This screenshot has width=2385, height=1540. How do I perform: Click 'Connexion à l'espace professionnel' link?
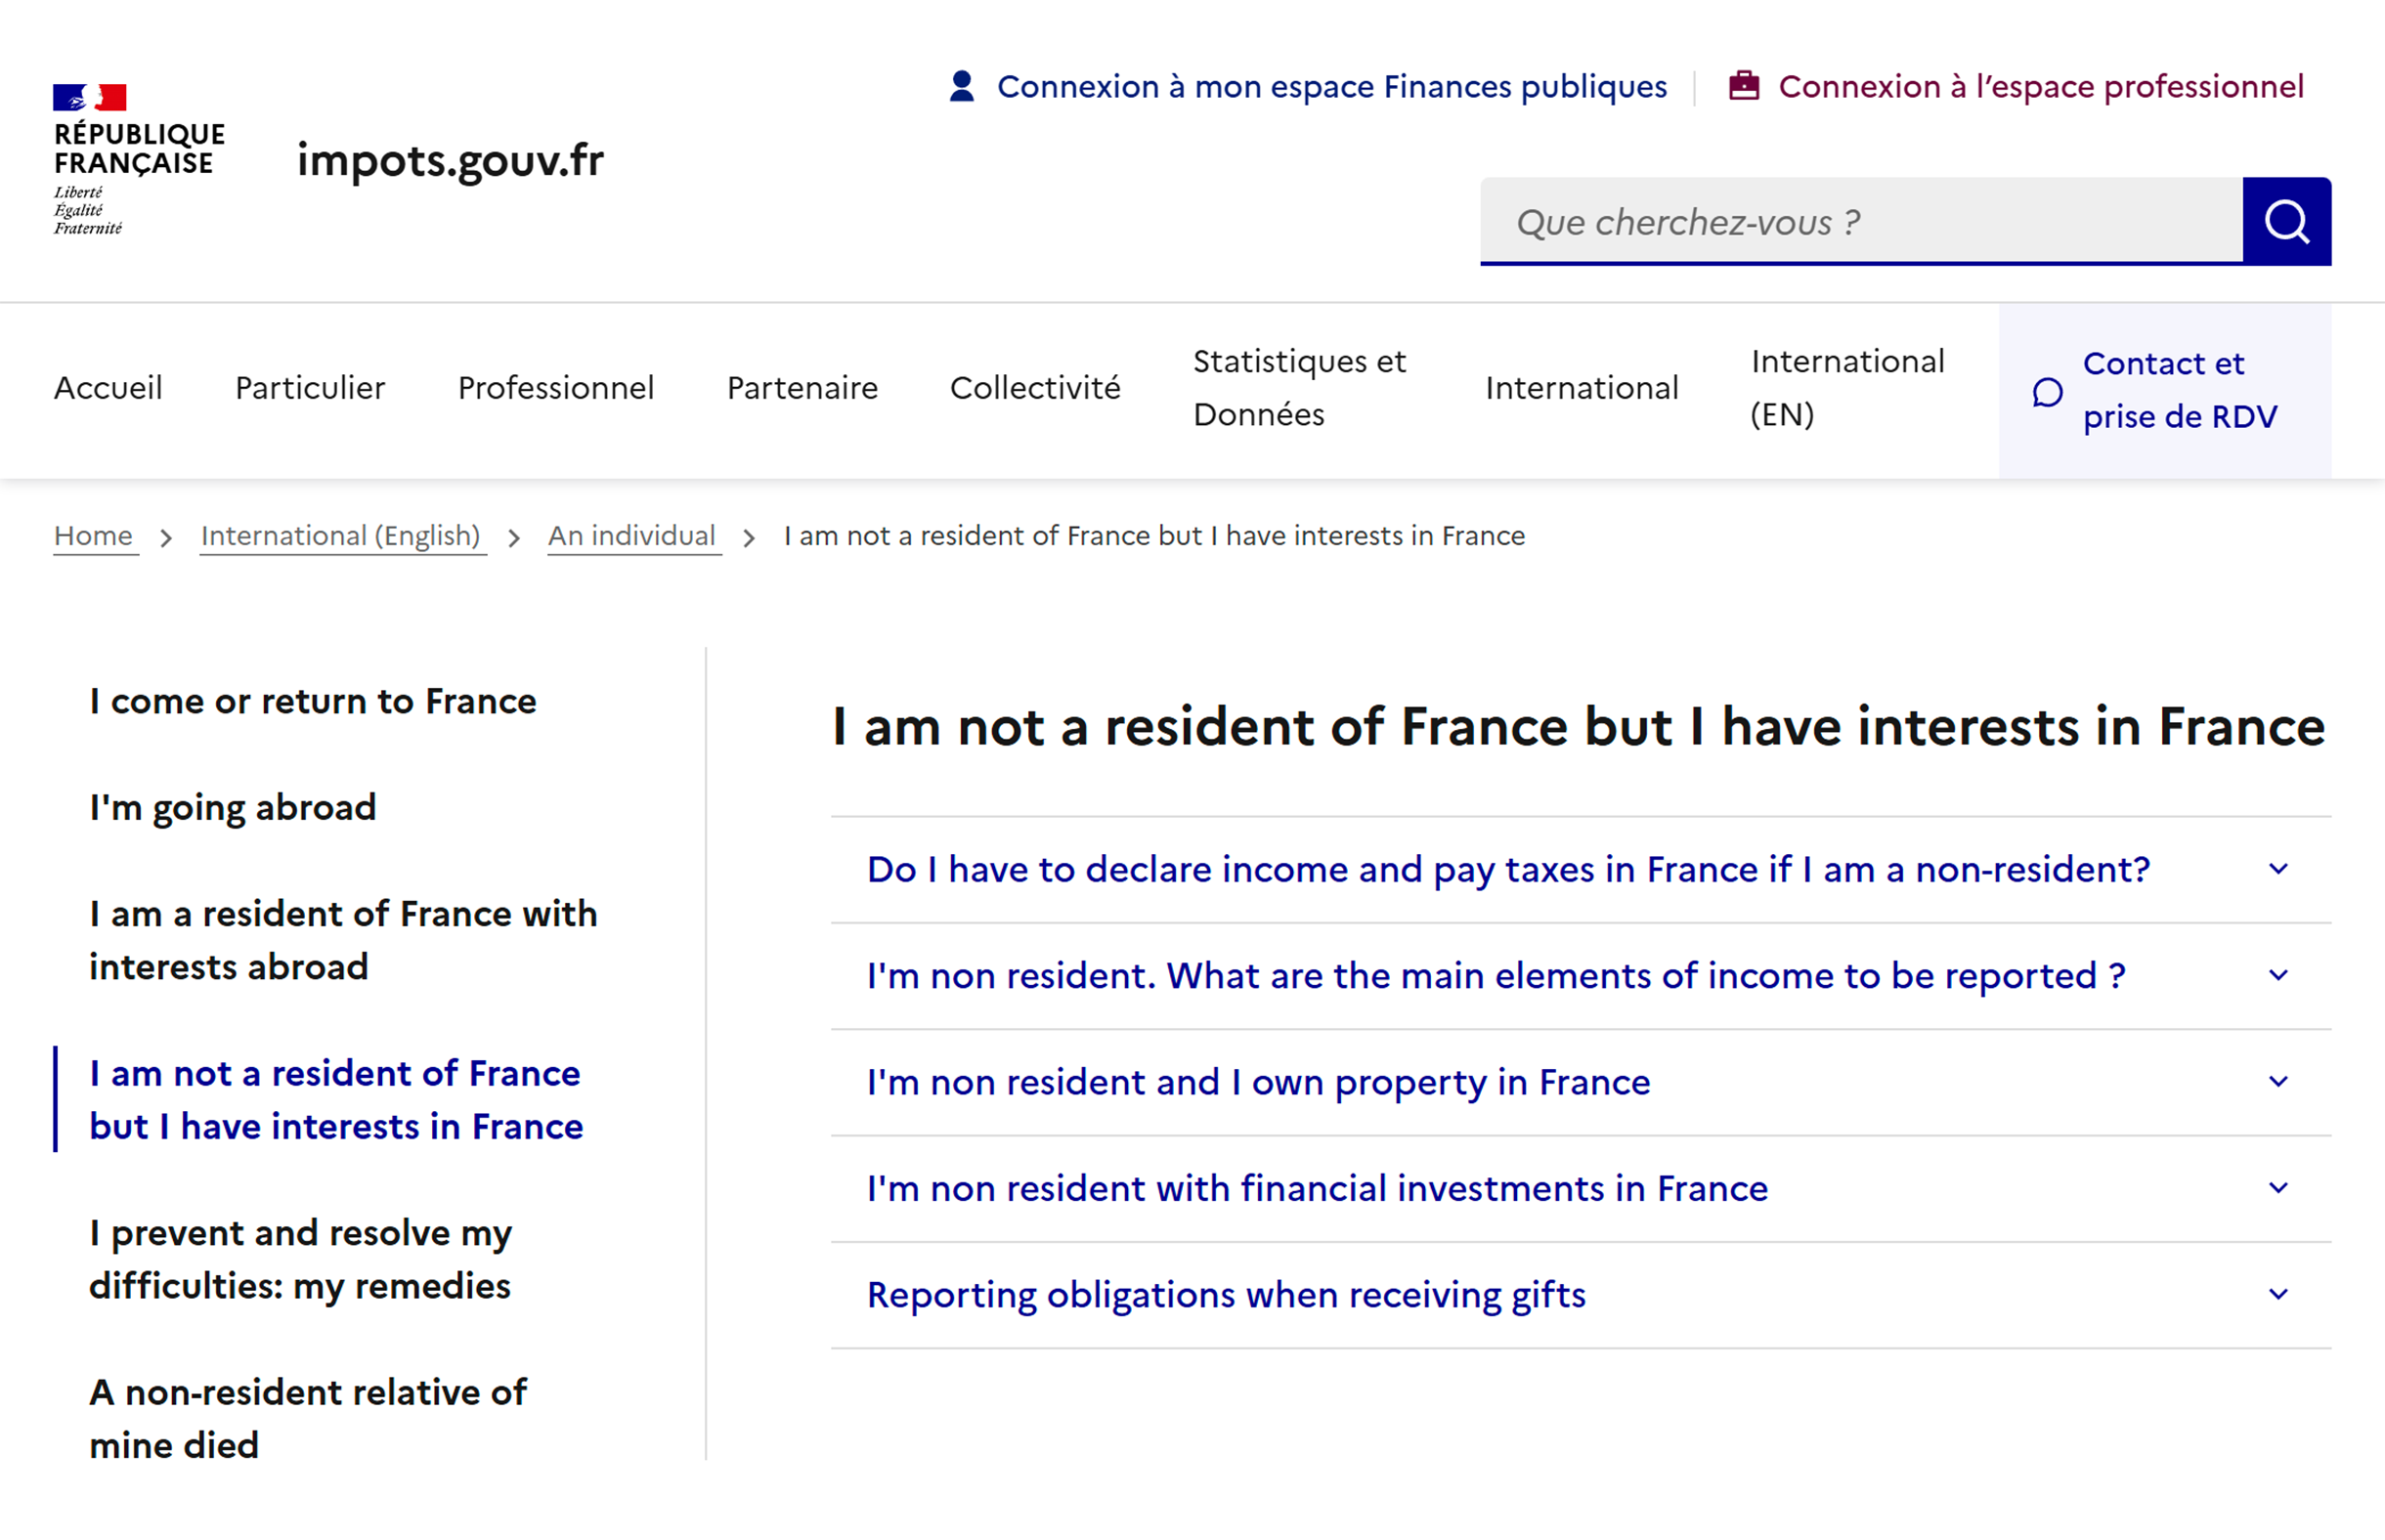point(2040,87)
